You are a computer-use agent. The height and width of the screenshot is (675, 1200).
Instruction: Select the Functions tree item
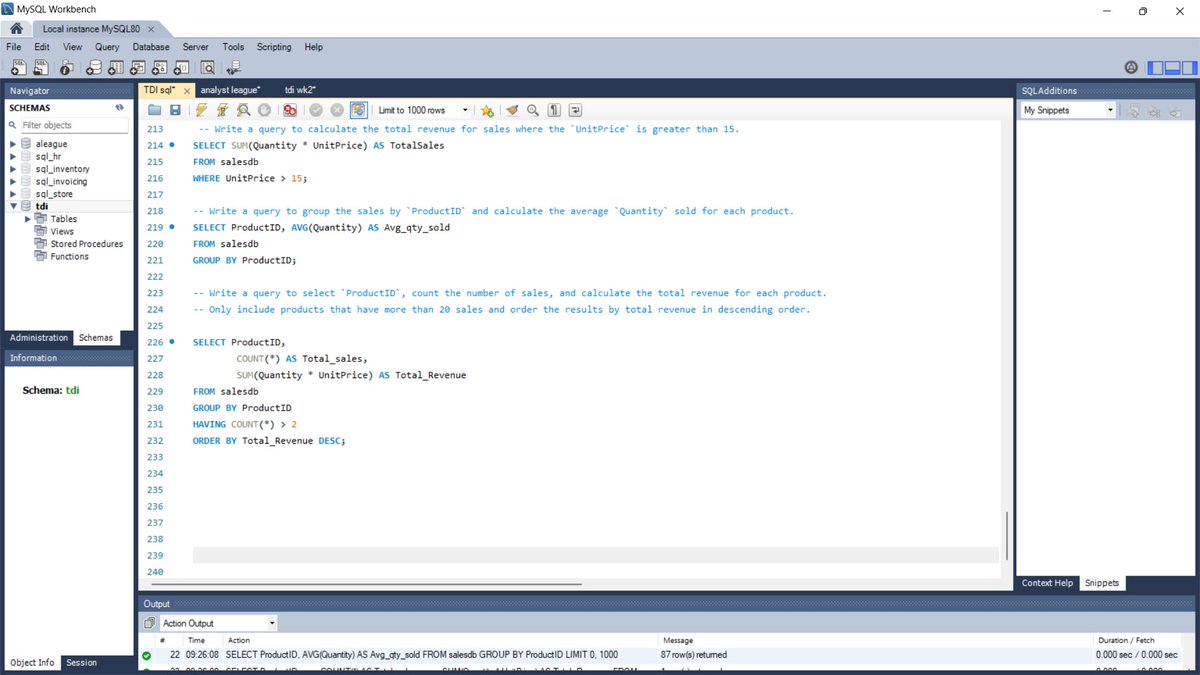[x=69, y=256]
